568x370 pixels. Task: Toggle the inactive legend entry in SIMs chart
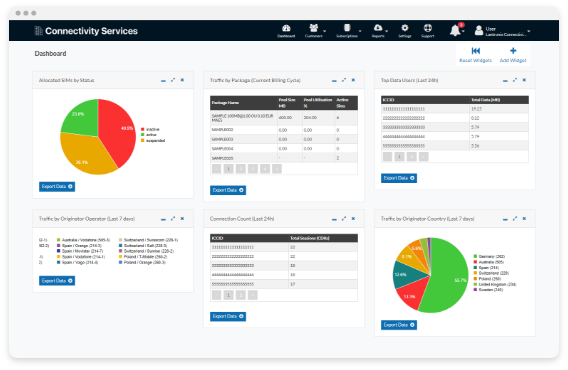click(x=150, y=129)
